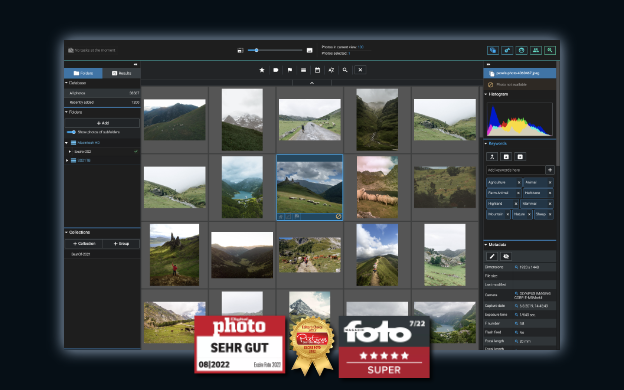Click magnifier icon in top-right search group
624x390 pixels.
tap(550, 51)
